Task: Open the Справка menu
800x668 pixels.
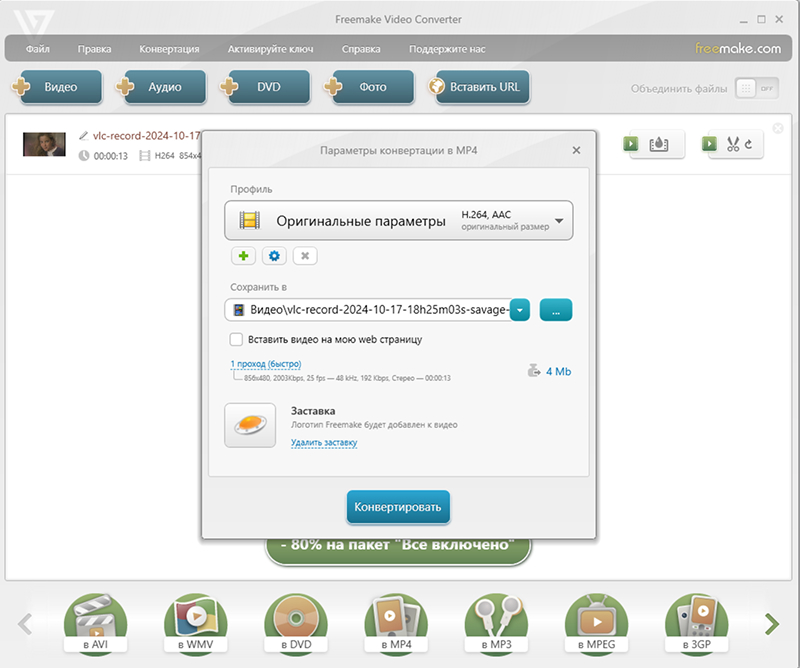Action: coord(361,49)
